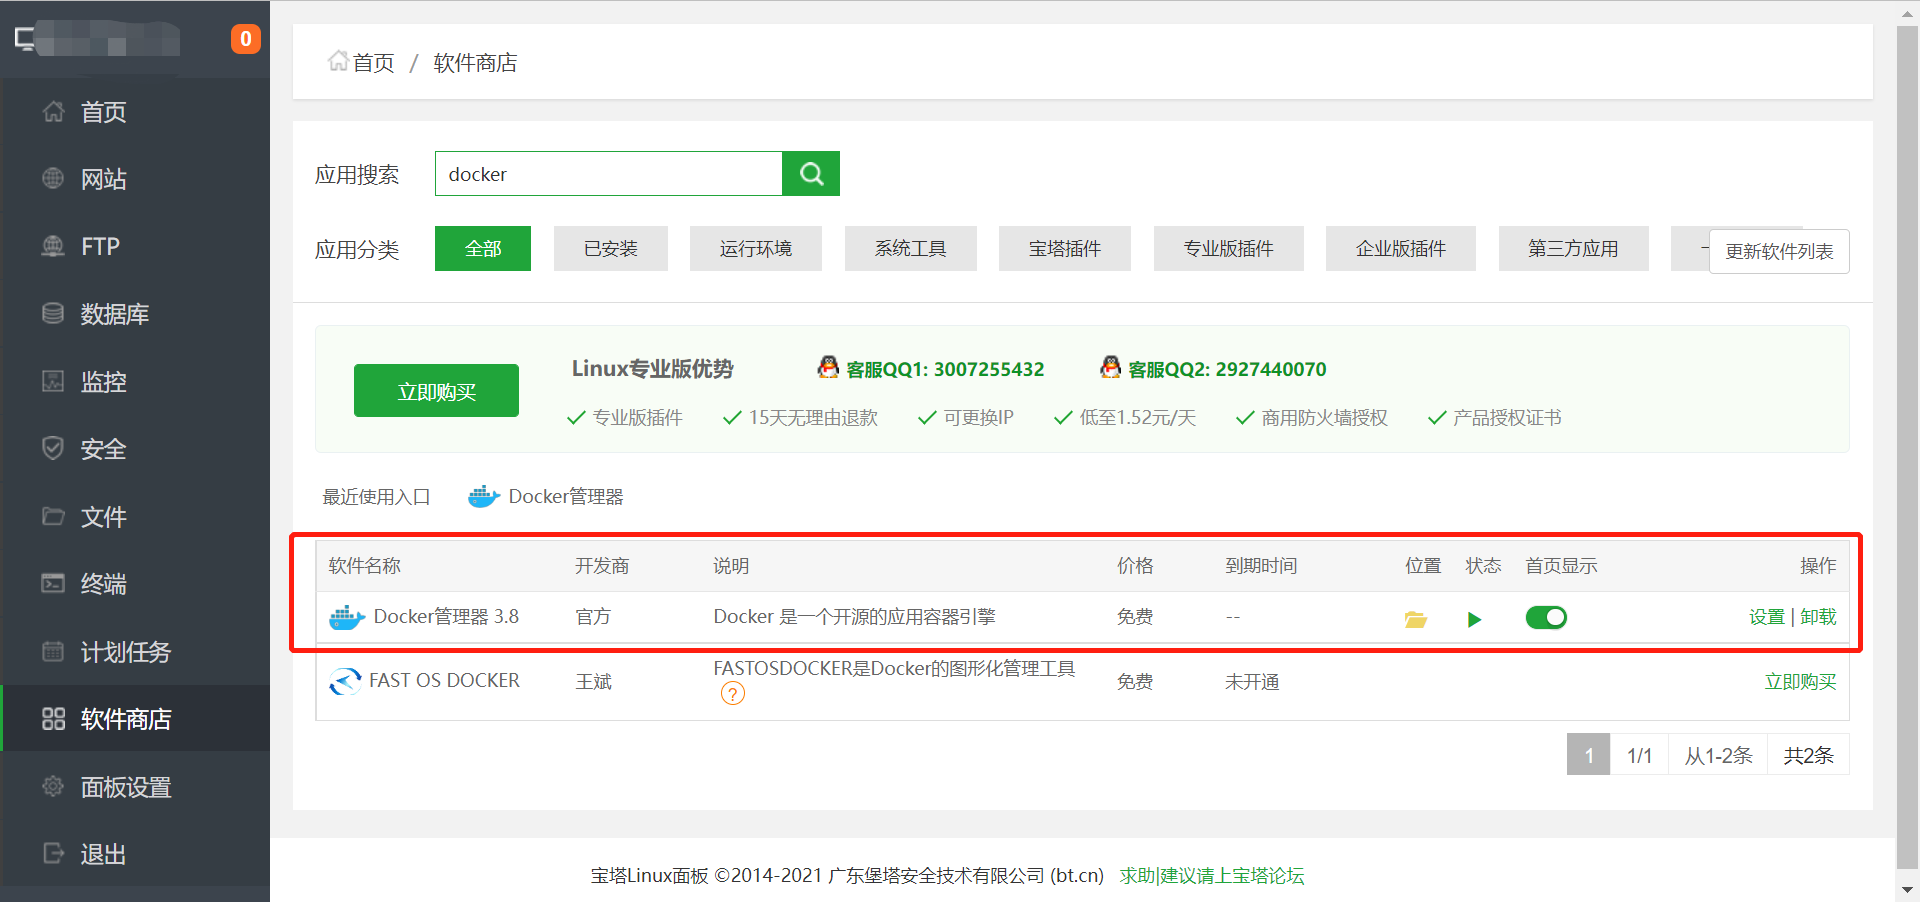
Task: Click the 求助|建议请上宝塔论坛 footer link
Action: click(x=1212, y=876)
